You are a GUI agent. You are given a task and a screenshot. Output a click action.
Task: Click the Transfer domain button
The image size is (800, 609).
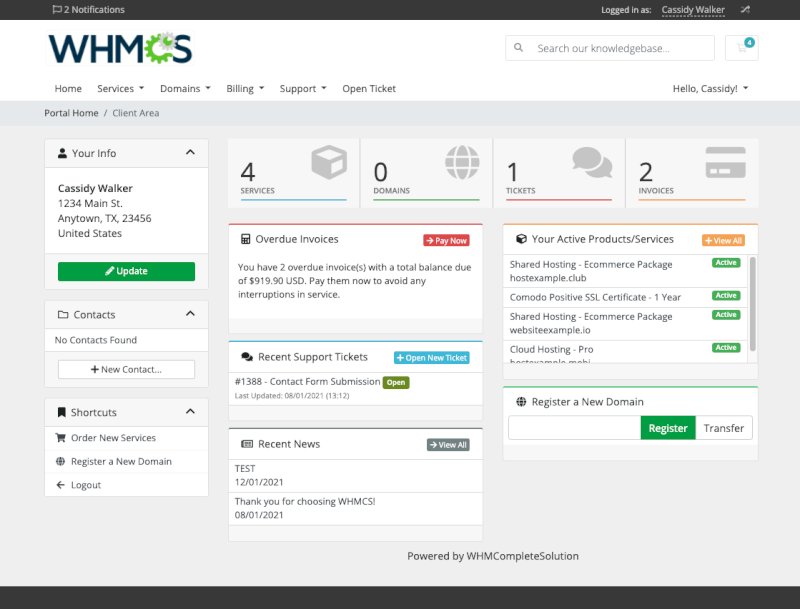723,428
